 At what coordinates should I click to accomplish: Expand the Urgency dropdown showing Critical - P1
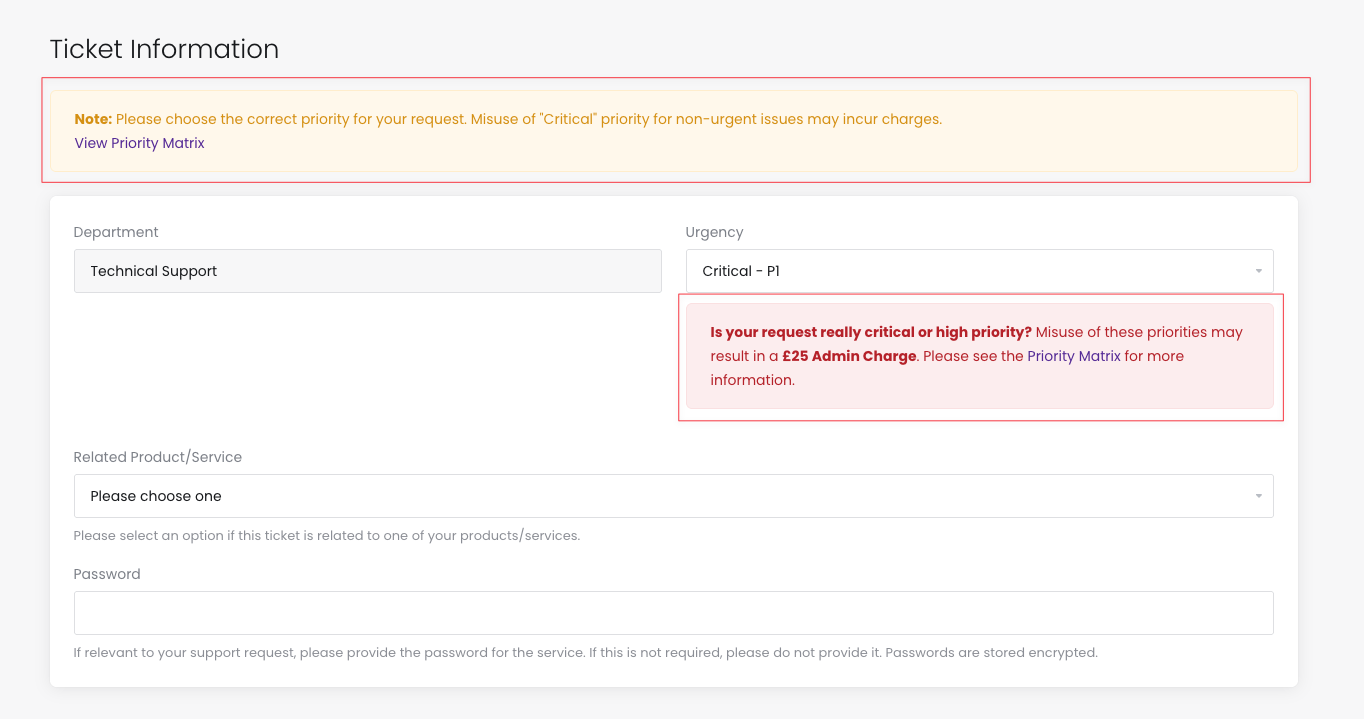(x=979, y=271)
